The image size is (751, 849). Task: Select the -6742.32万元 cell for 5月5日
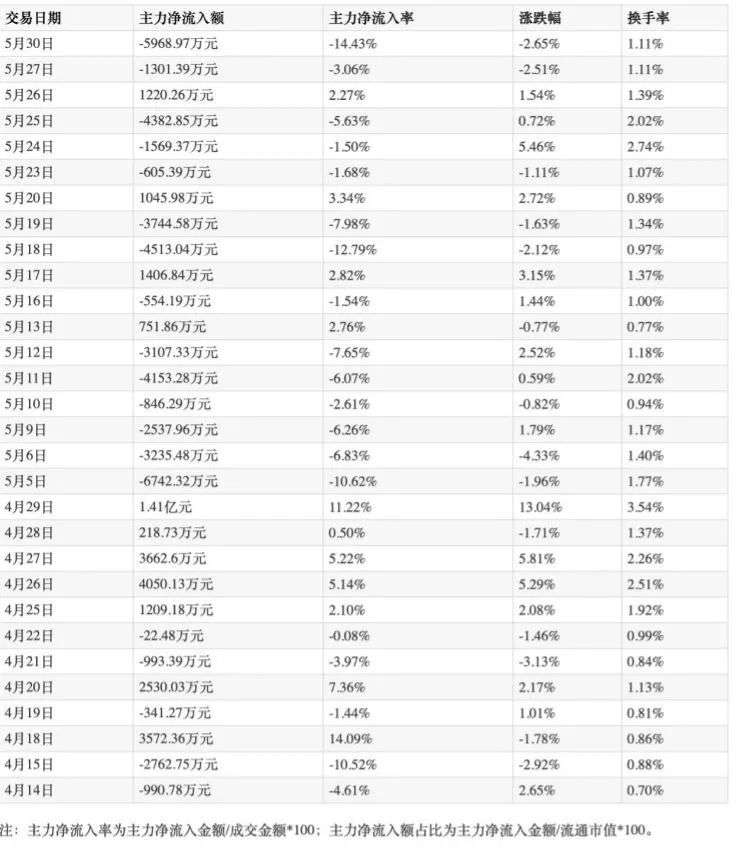point(179,481)
